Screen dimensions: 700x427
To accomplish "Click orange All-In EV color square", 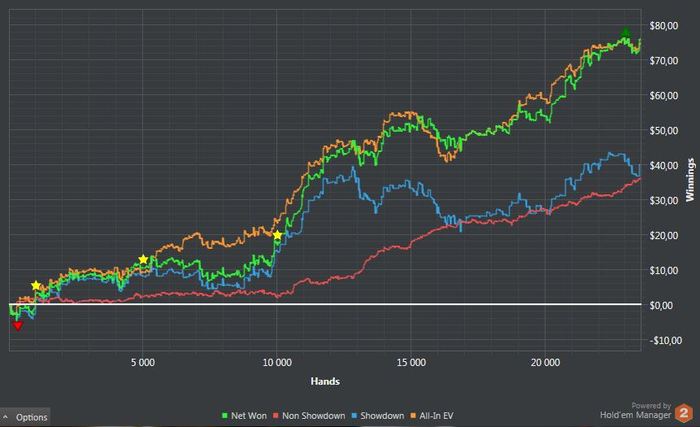I will pyautogui.click(x=413, y=416).
